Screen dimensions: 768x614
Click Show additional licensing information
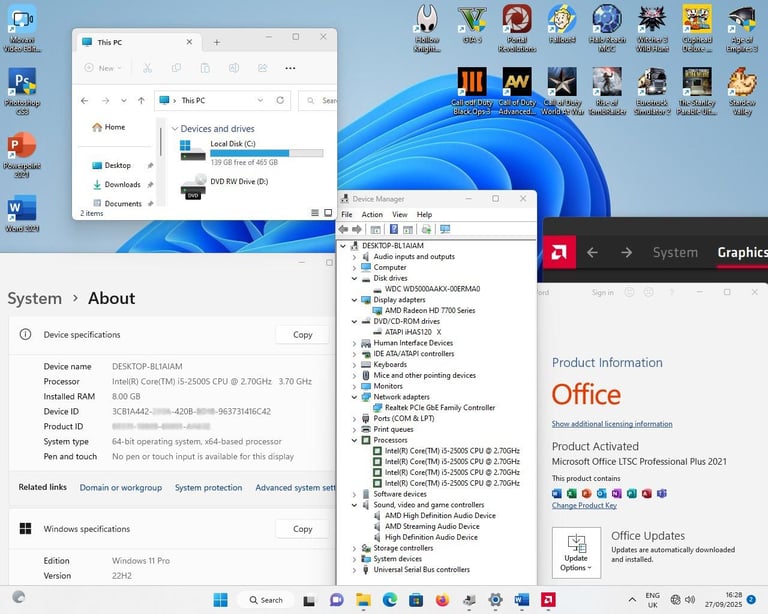pos(612,424)
